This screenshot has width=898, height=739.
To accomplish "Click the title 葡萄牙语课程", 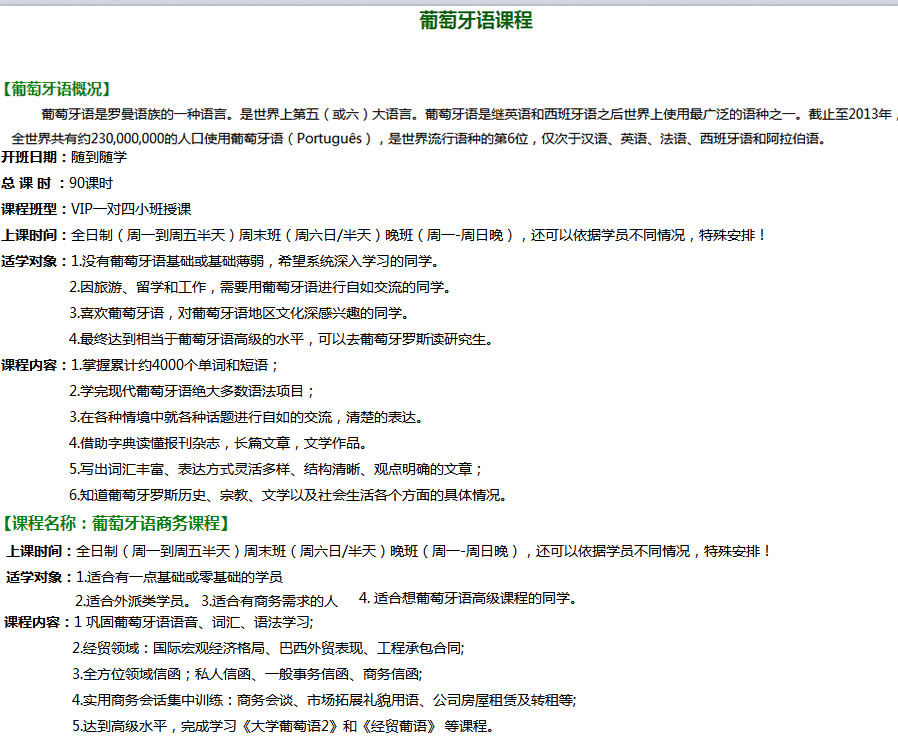I will [475, 21].
